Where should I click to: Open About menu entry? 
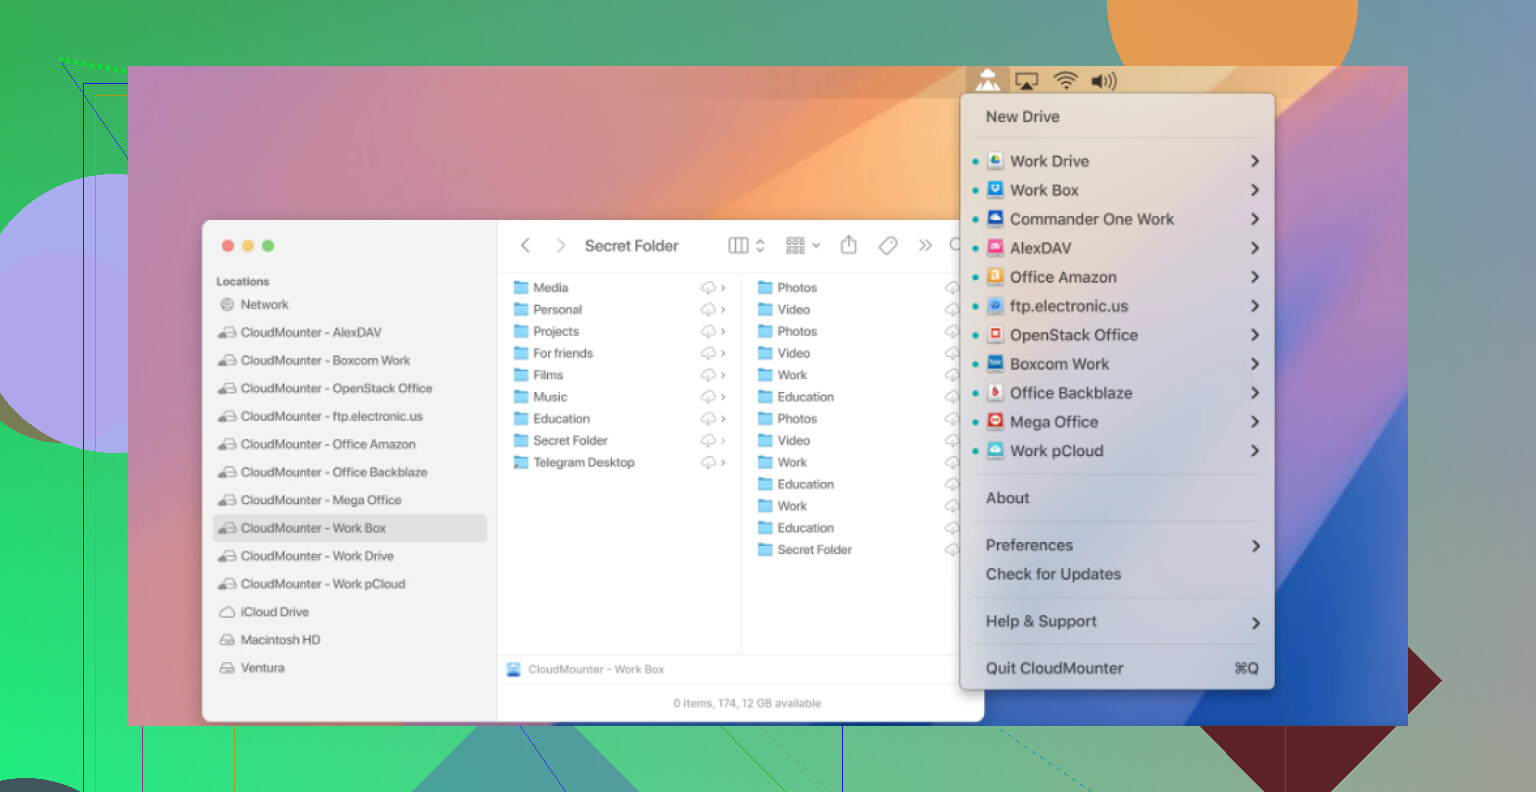(1007, 498)
